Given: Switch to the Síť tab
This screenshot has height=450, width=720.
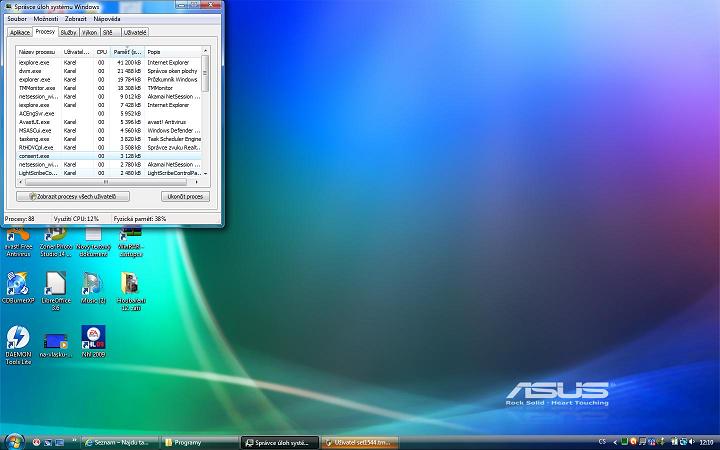Looking at the screenshot, I should 111,33.
